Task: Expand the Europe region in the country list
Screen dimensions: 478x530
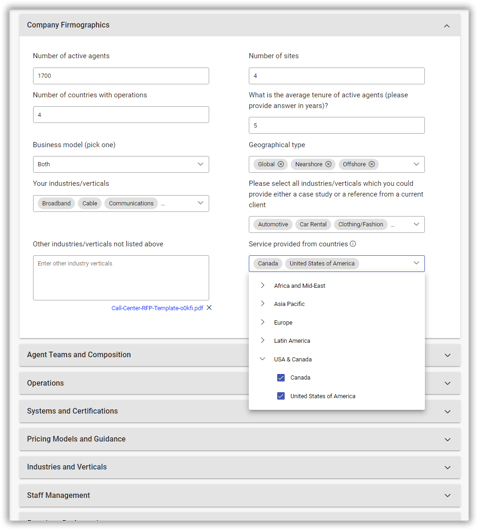Action: [x=262, y=322]
